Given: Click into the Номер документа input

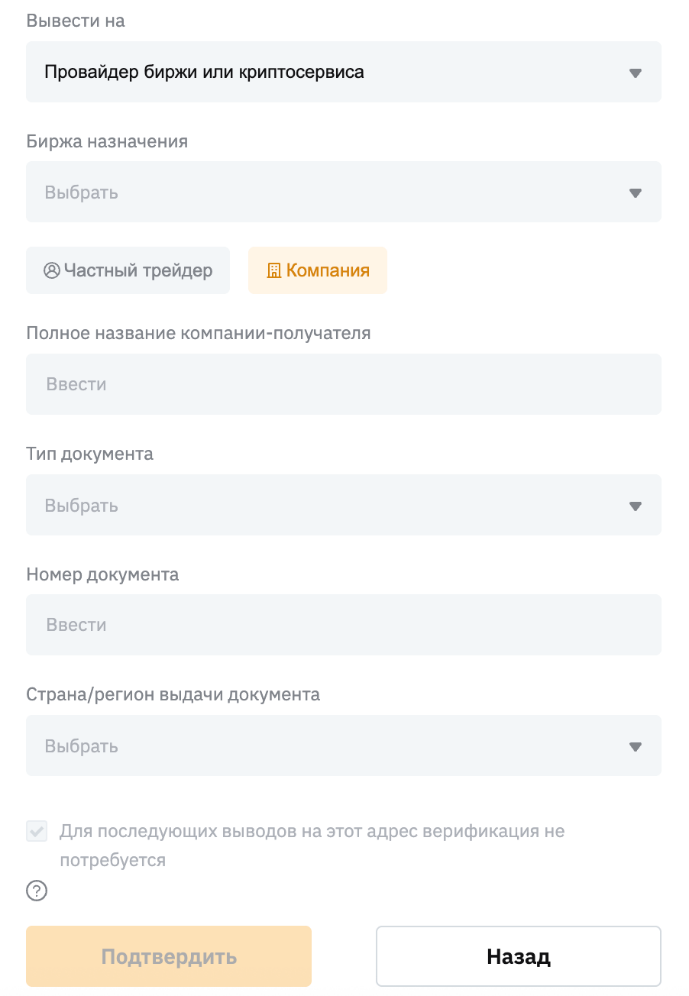Looking at the screenshot, I should 343,625.
